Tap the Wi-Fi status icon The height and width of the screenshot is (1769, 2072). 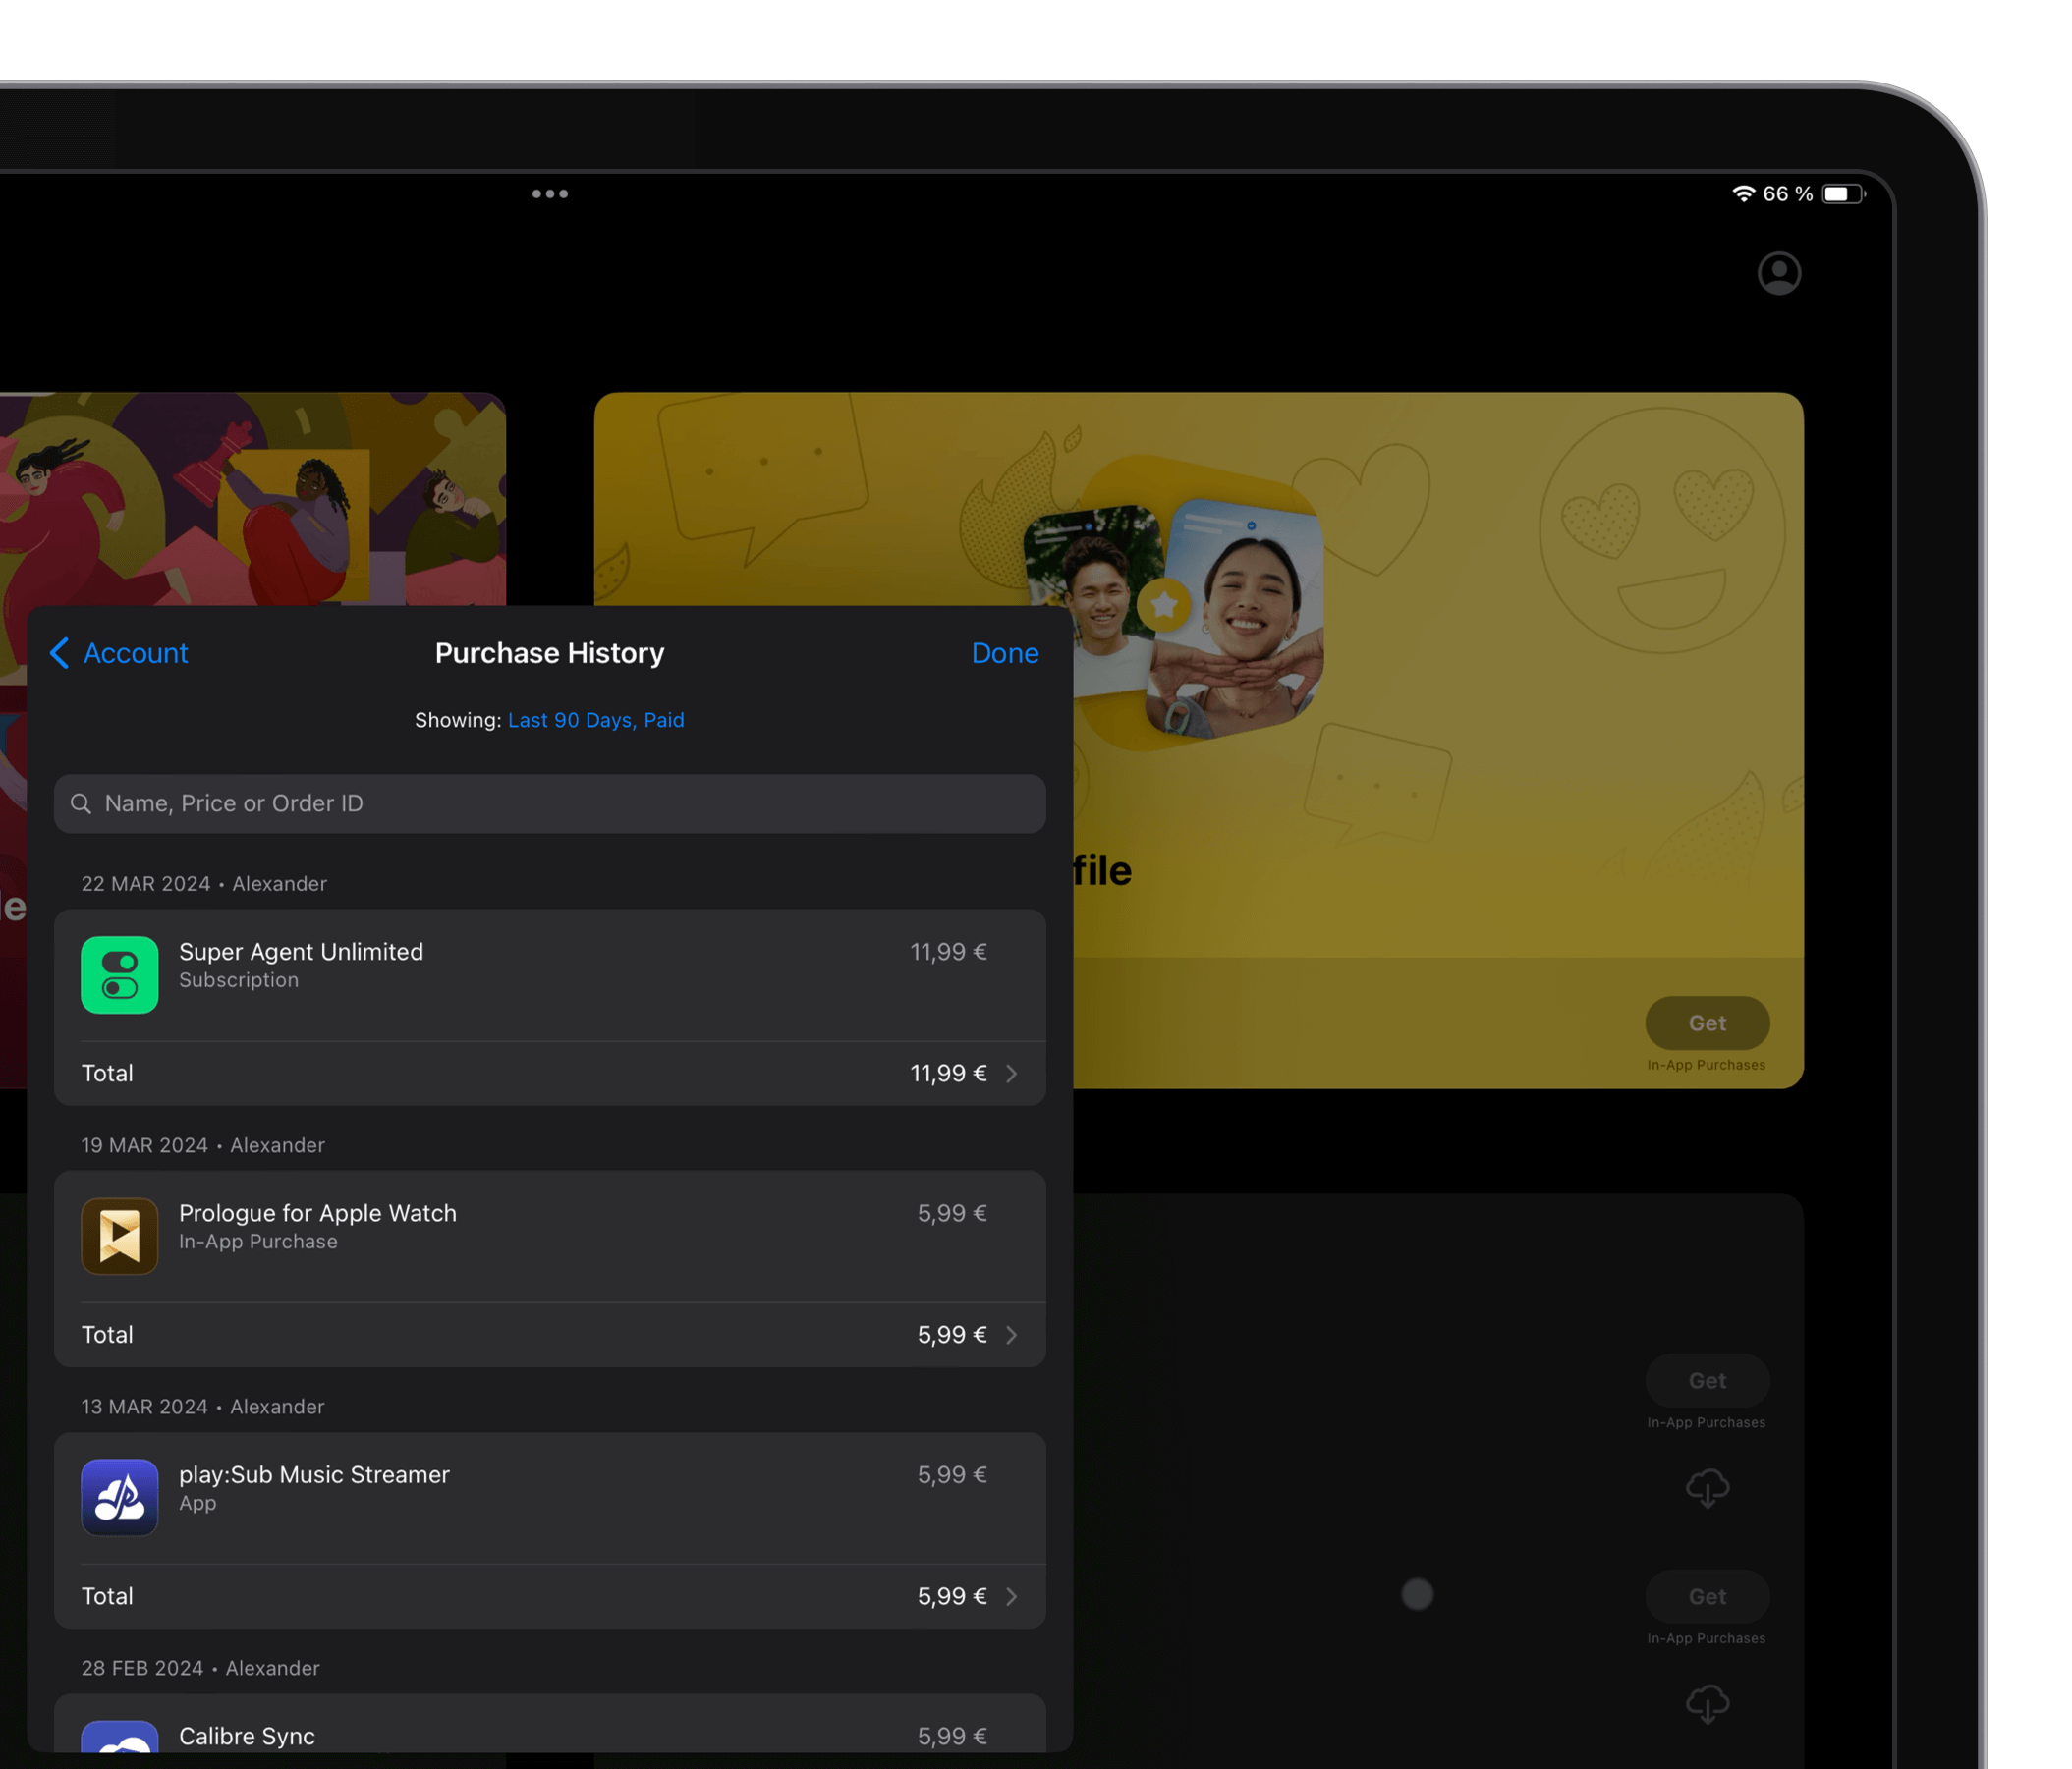[x=1743, y=194]
